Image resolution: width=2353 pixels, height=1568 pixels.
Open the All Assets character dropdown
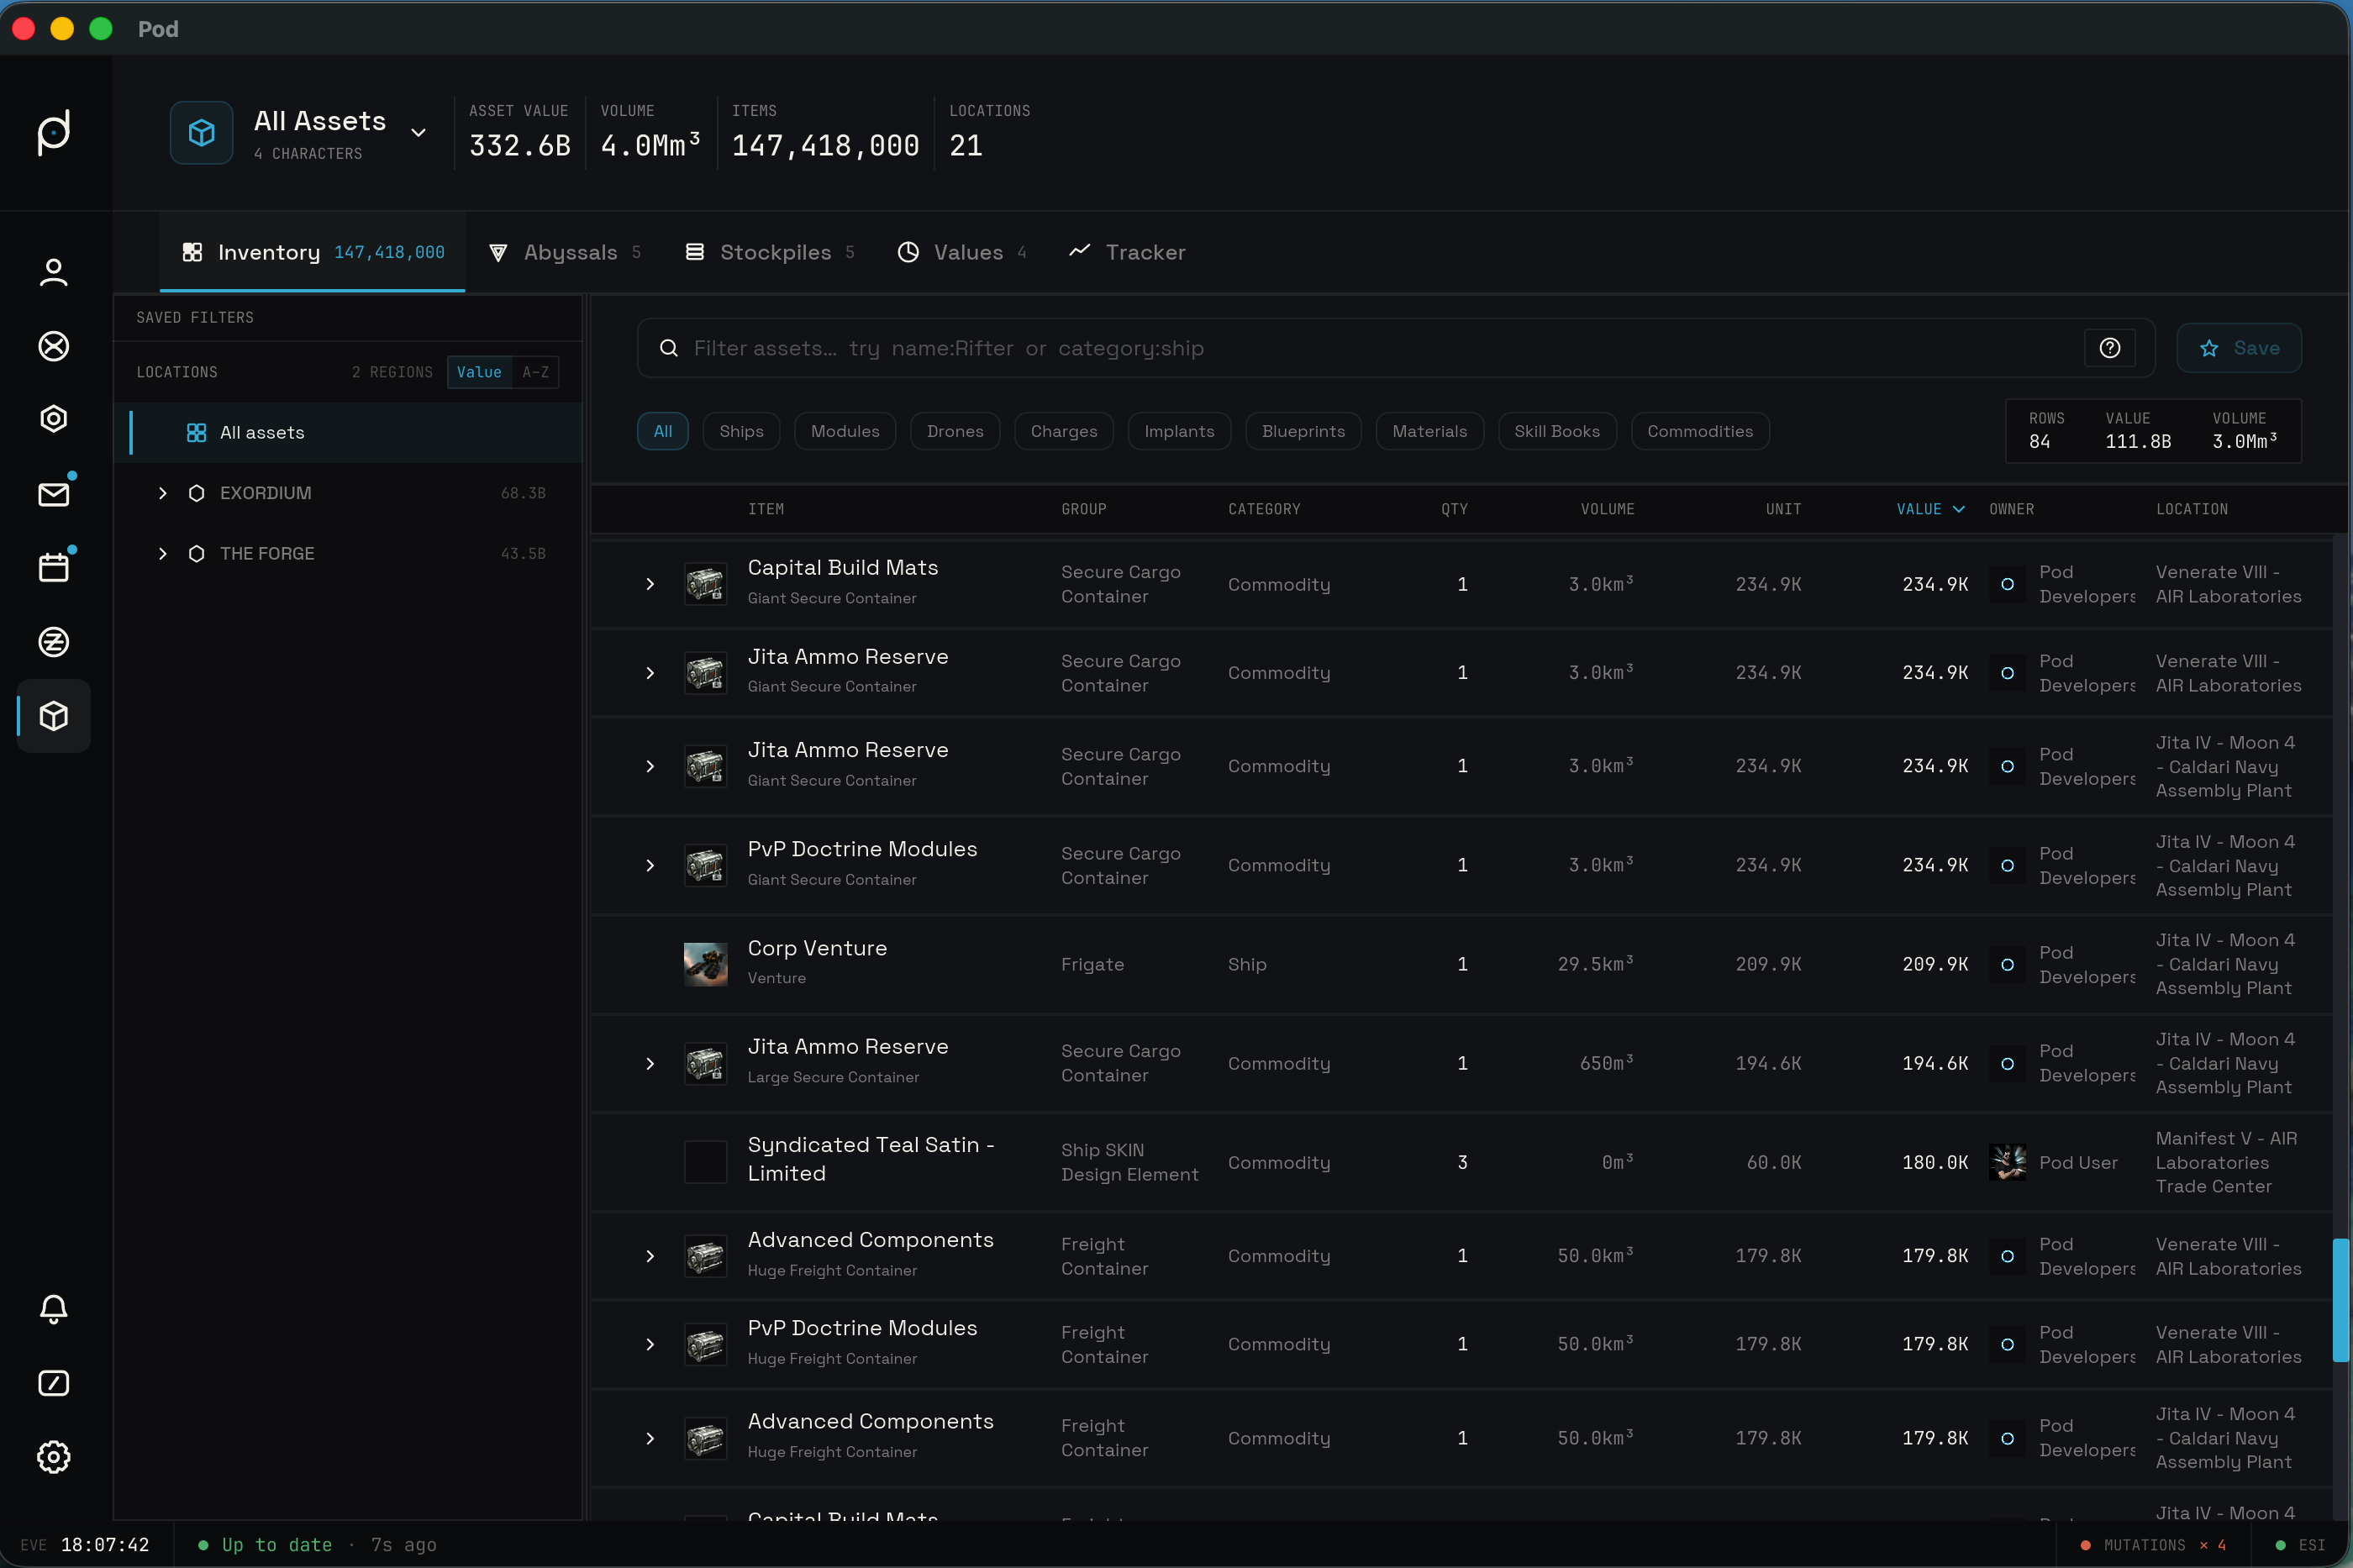point(419,132)
